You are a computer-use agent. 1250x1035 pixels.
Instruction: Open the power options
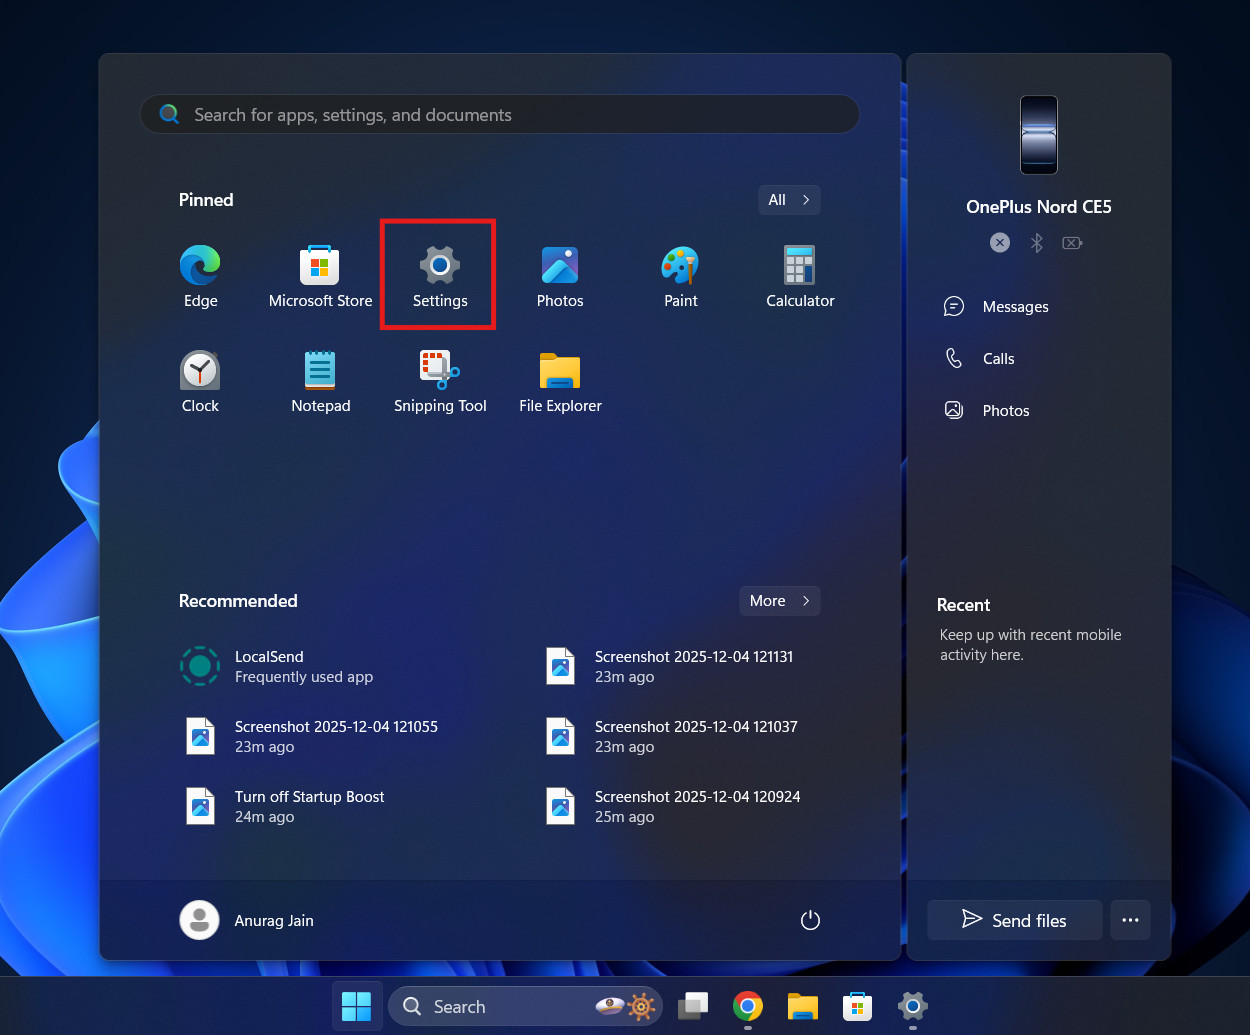tap(810, 920)
